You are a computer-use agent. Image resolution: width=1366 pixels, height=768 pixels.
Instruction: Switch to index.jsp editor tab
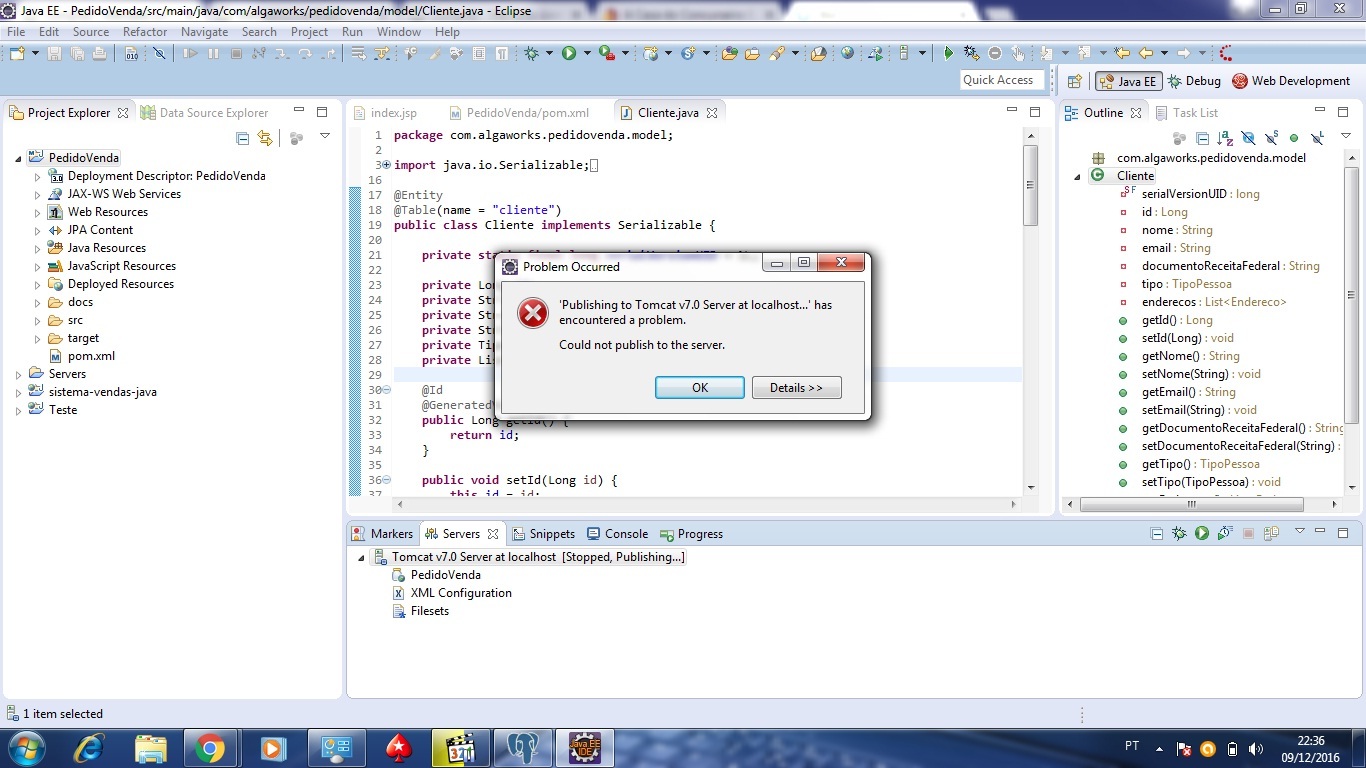386,113
